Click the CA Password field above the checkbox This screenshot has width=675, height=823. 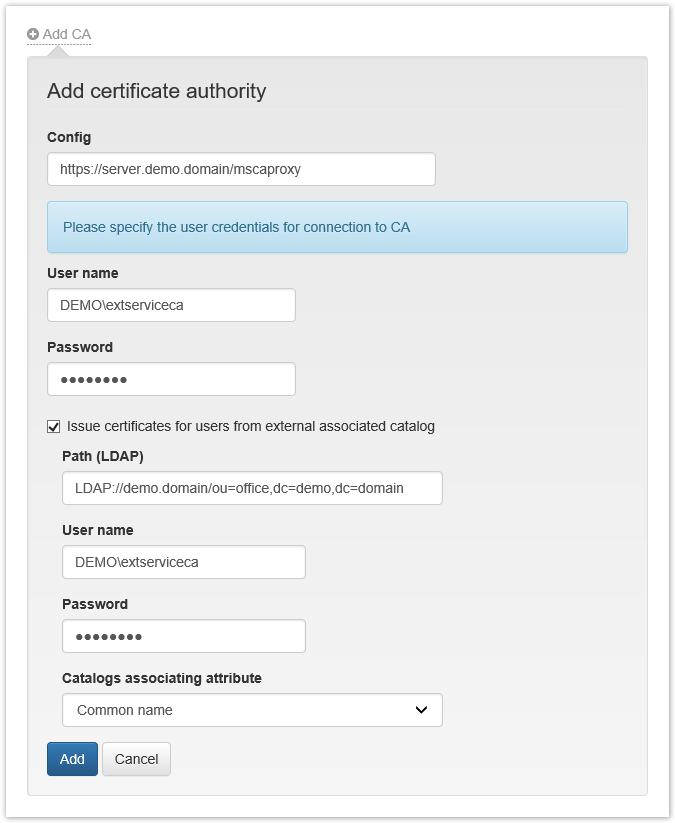point(171,379)
